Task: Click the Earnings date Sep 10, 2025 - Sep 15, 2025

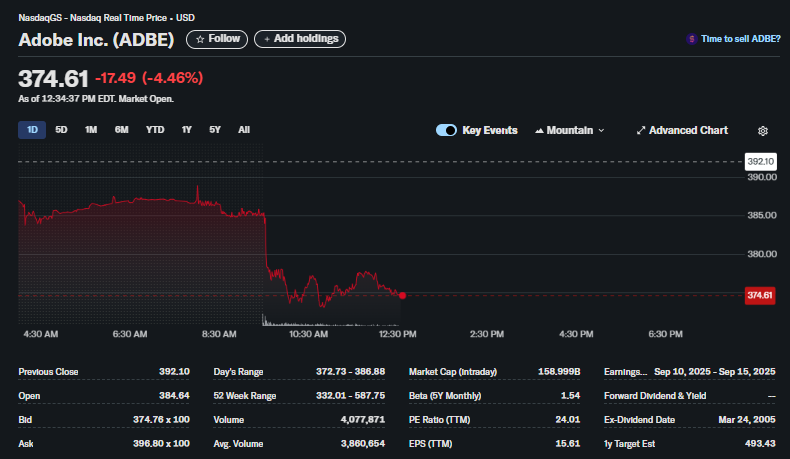Action: 715,372
